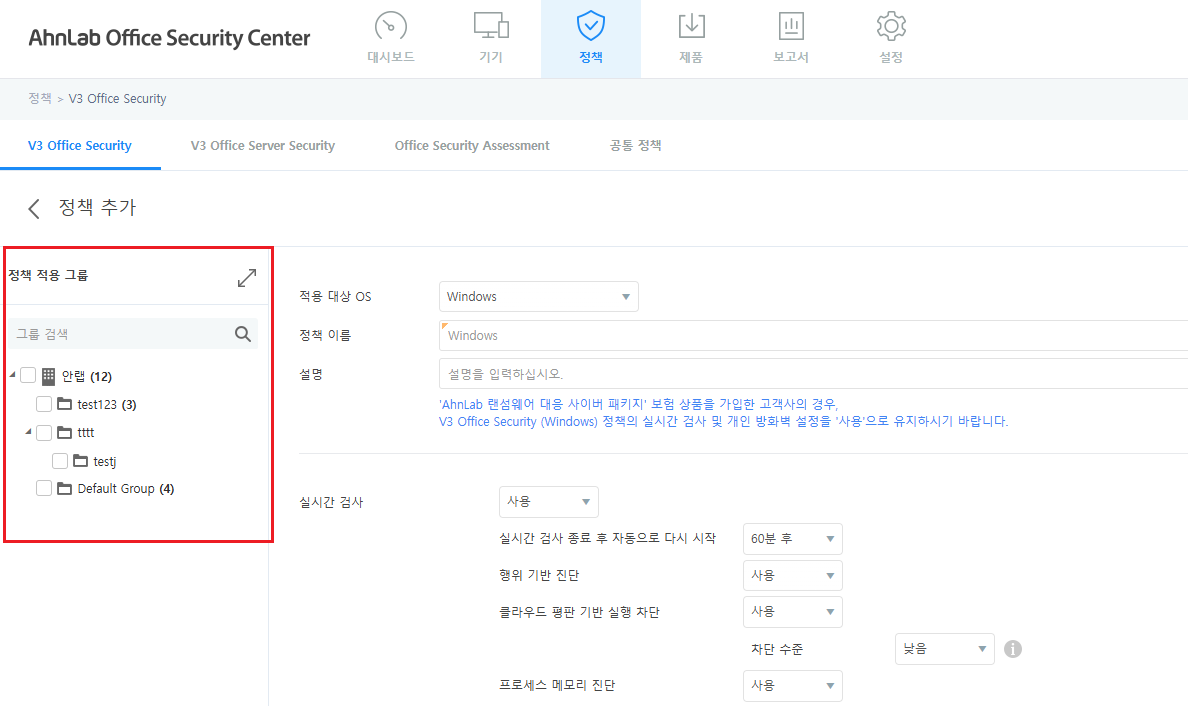Viewport: 1188px width, 706px height.
Task: Click the 정책 적용 그룹 panel title
Action: 48,275
